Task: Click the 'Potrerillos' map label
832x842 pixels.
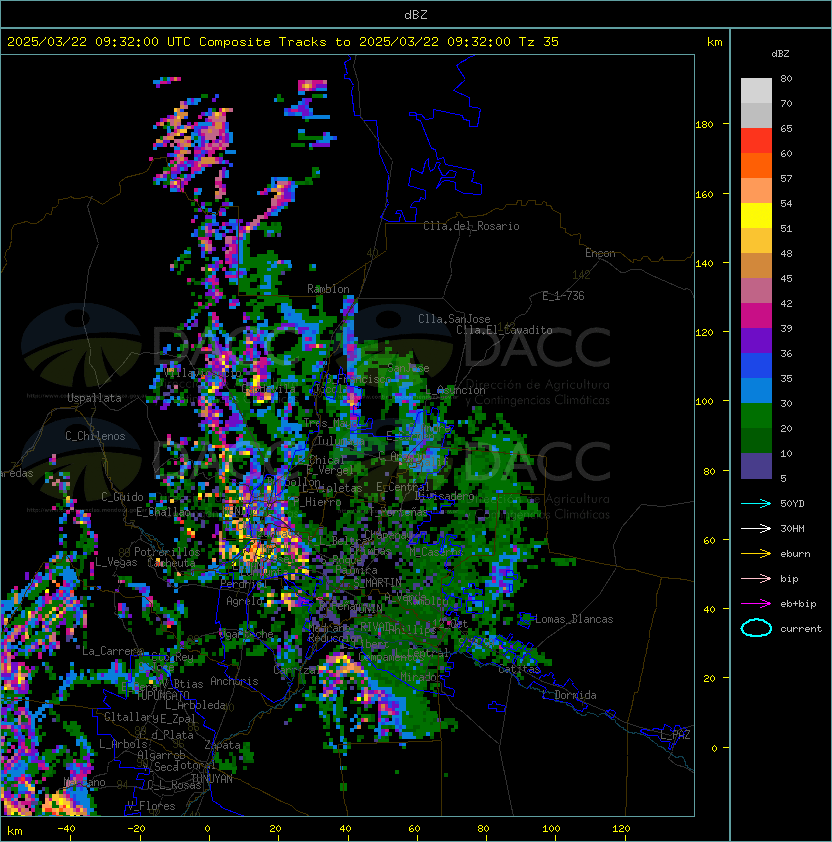Action: (167, 552)
